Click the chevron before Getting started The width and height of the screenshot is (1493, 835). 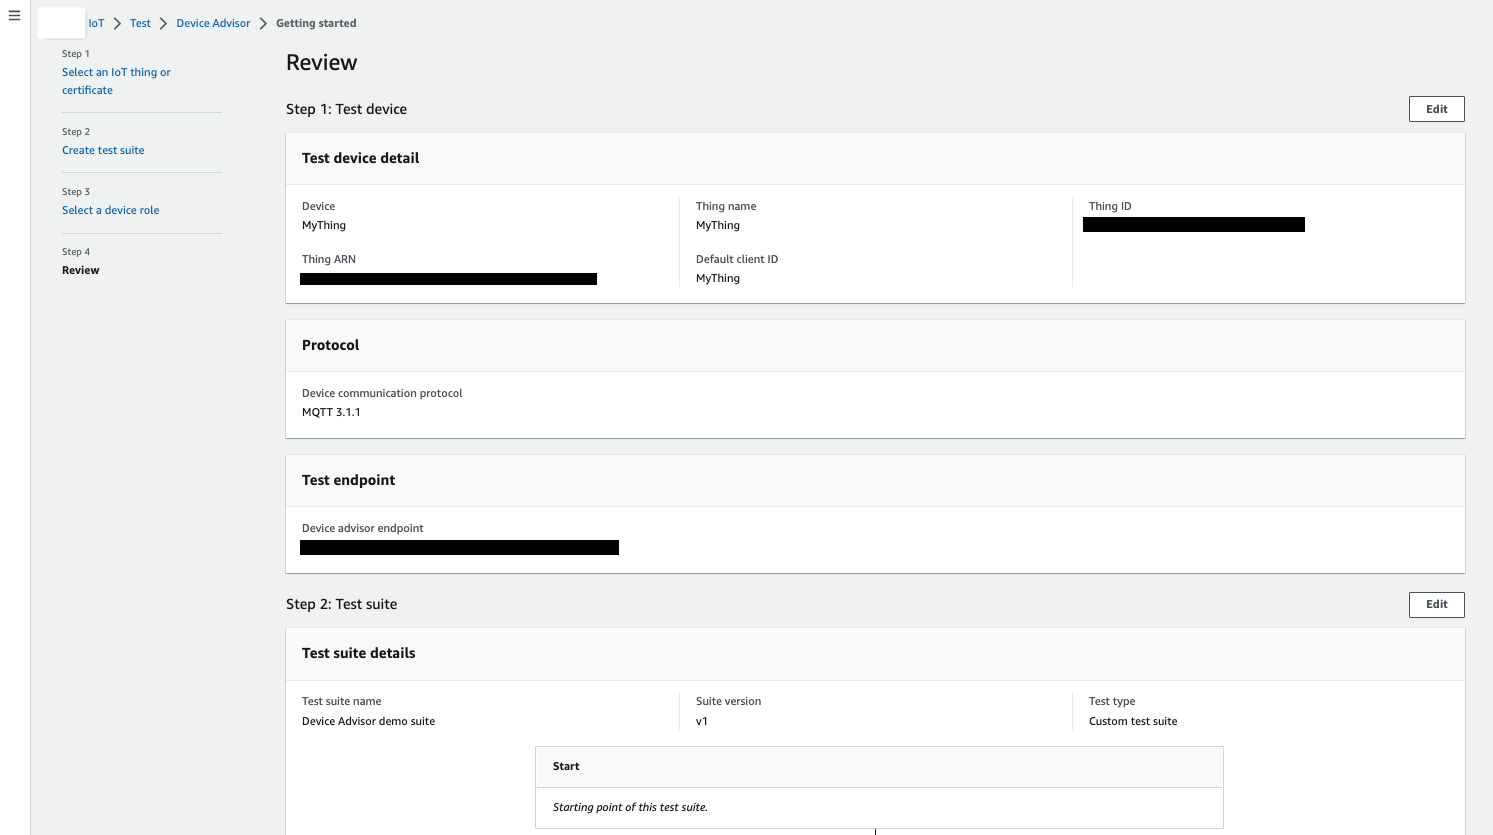point(264,23)
